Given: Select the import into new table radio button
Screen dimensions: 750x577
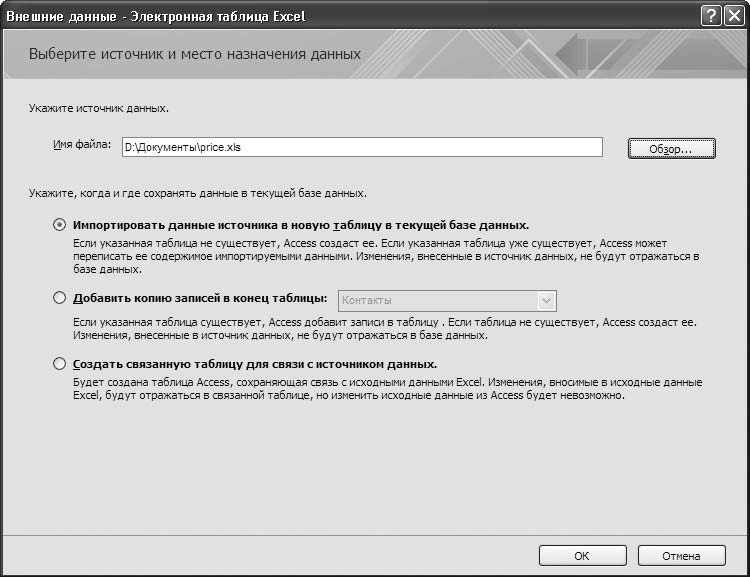Looking at the screenshot, I should coord(60,225).
